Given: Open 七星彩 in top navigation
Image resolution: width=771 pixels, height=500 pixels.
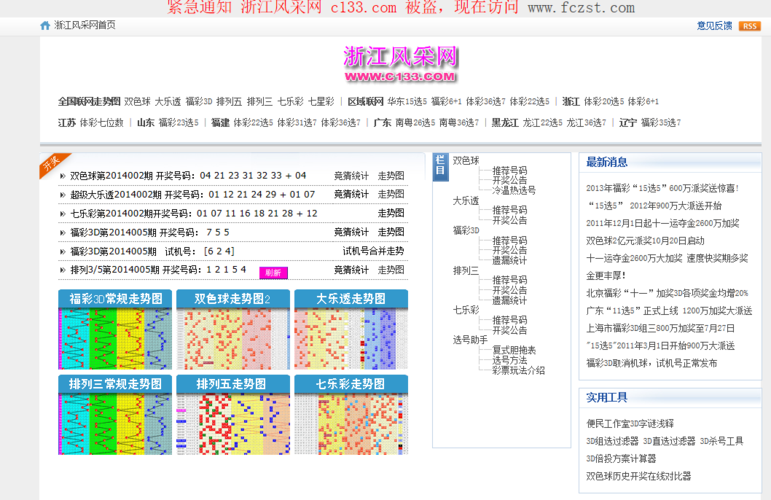Looking at the screenshot, I should tap(321, 102).
